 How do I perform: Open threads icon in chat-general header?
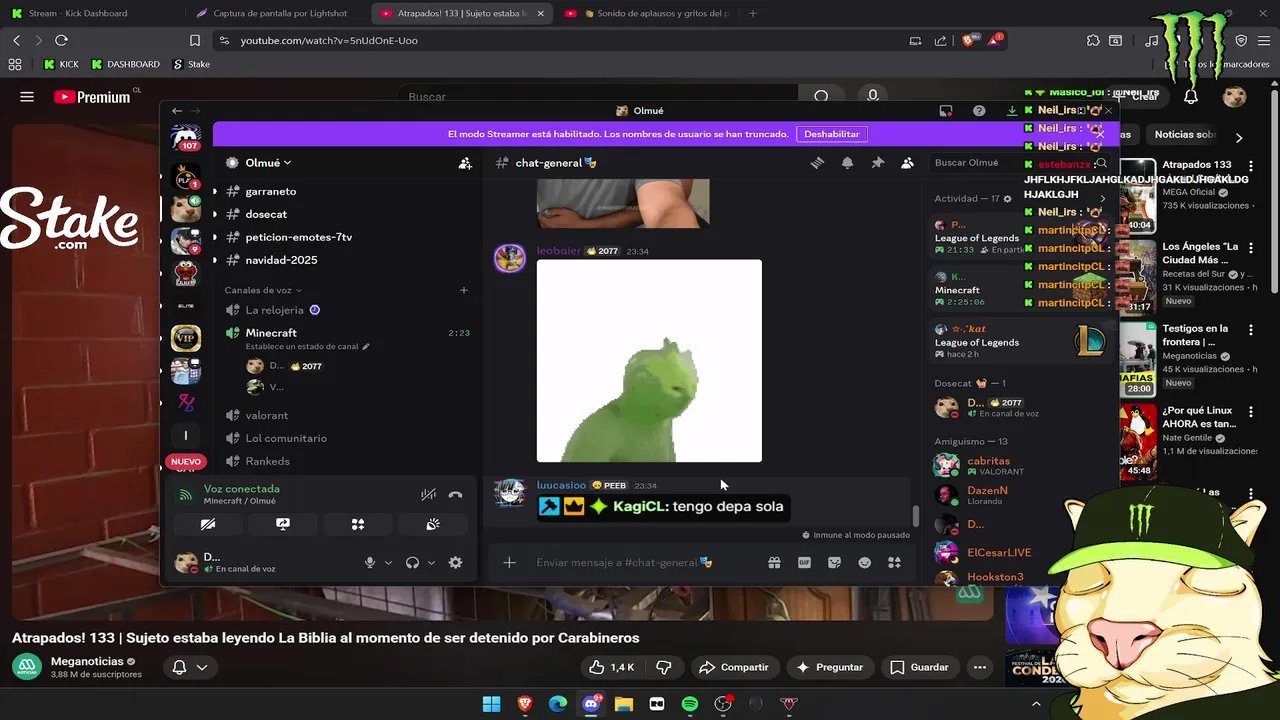pos(817,163)
